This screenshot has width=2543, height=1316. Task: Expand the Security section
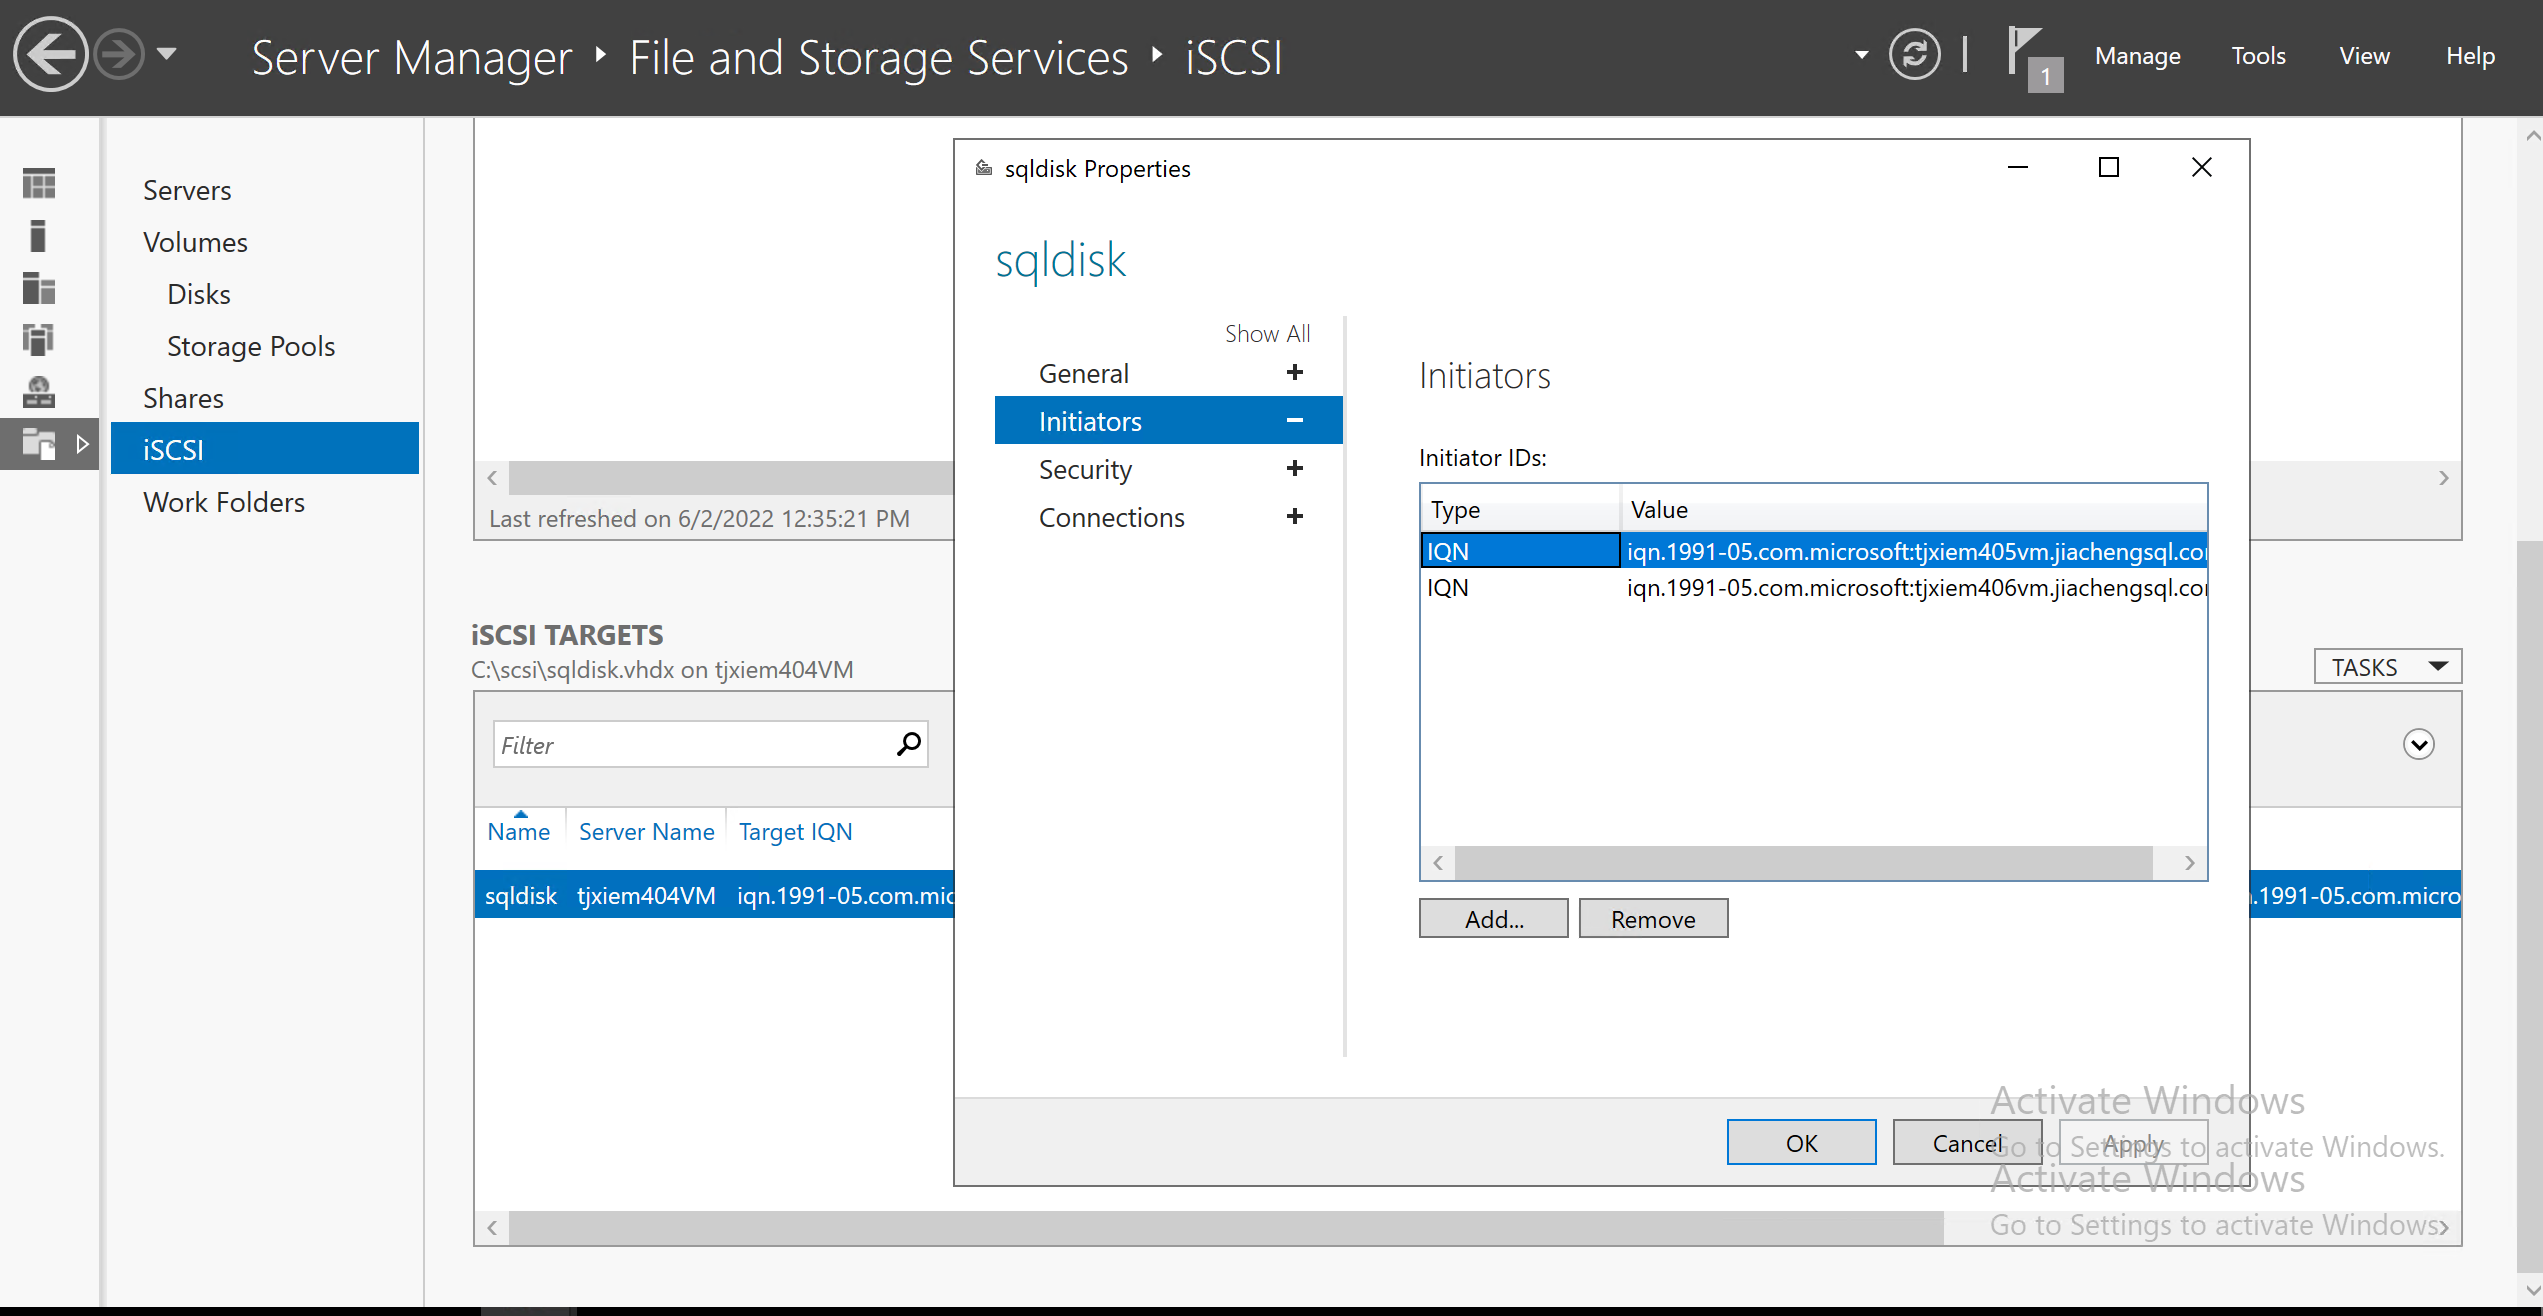[1294, 469]
